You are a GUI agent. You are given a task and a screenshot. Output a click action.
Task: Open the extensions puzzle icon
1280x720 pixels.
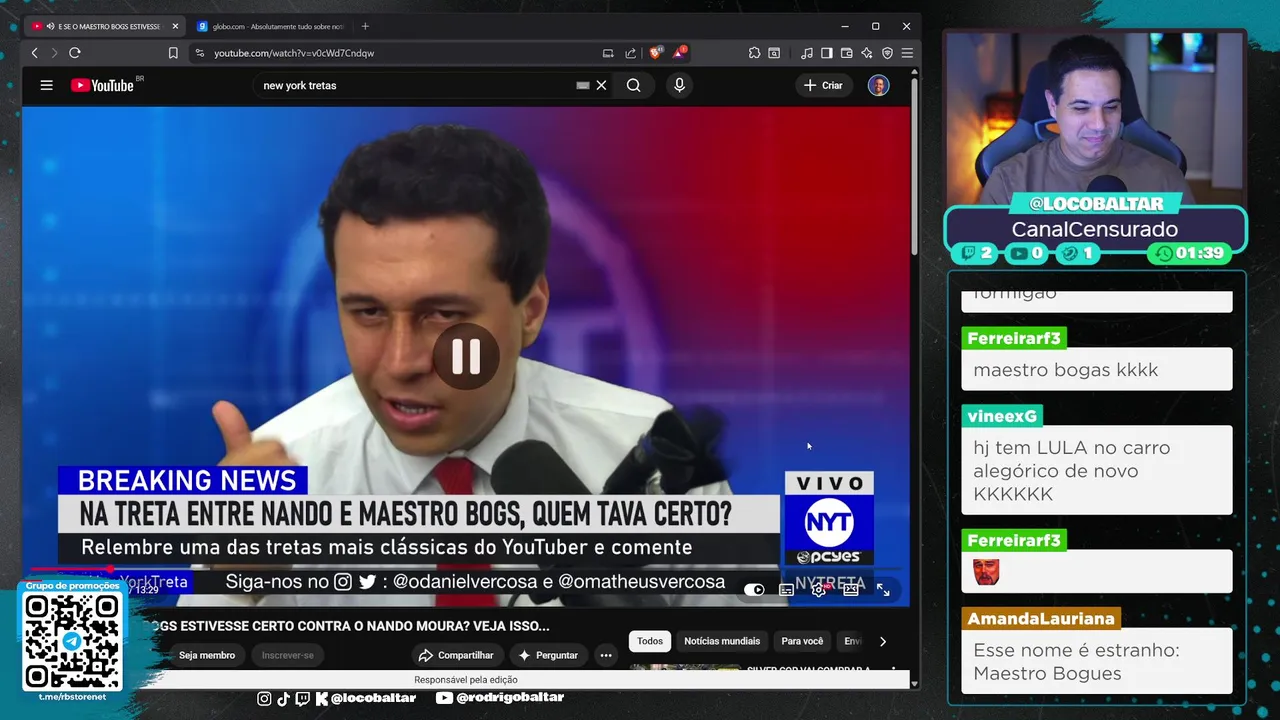(754, 53)
